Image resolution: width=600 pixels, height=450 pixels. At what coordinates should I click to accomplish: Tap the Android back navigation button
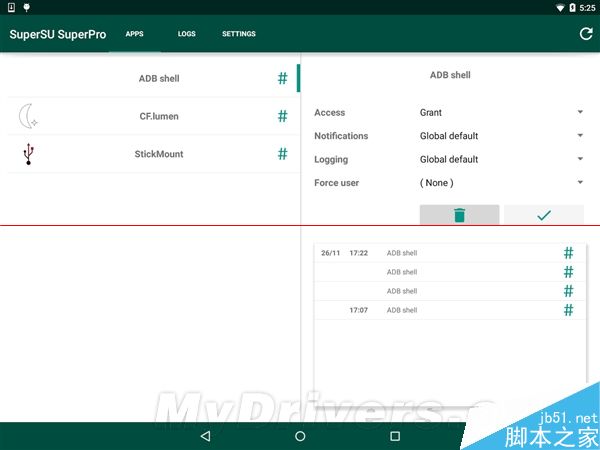click(x=205, y=436)
